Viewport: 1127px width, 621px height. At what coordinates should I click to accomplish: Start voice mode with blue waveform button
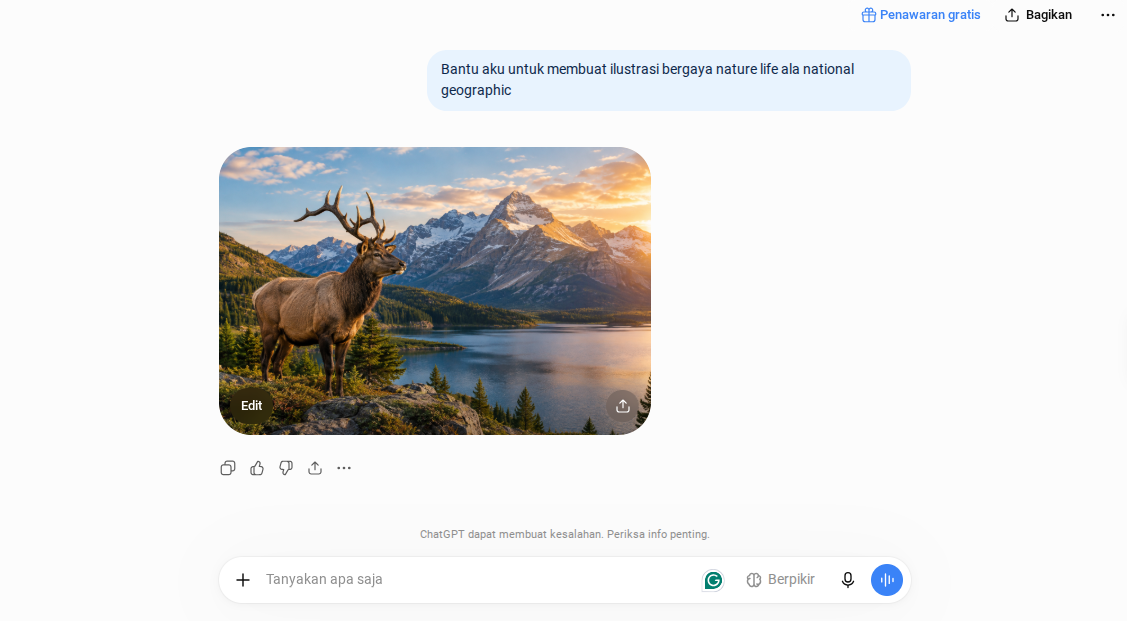click(887, 579)
